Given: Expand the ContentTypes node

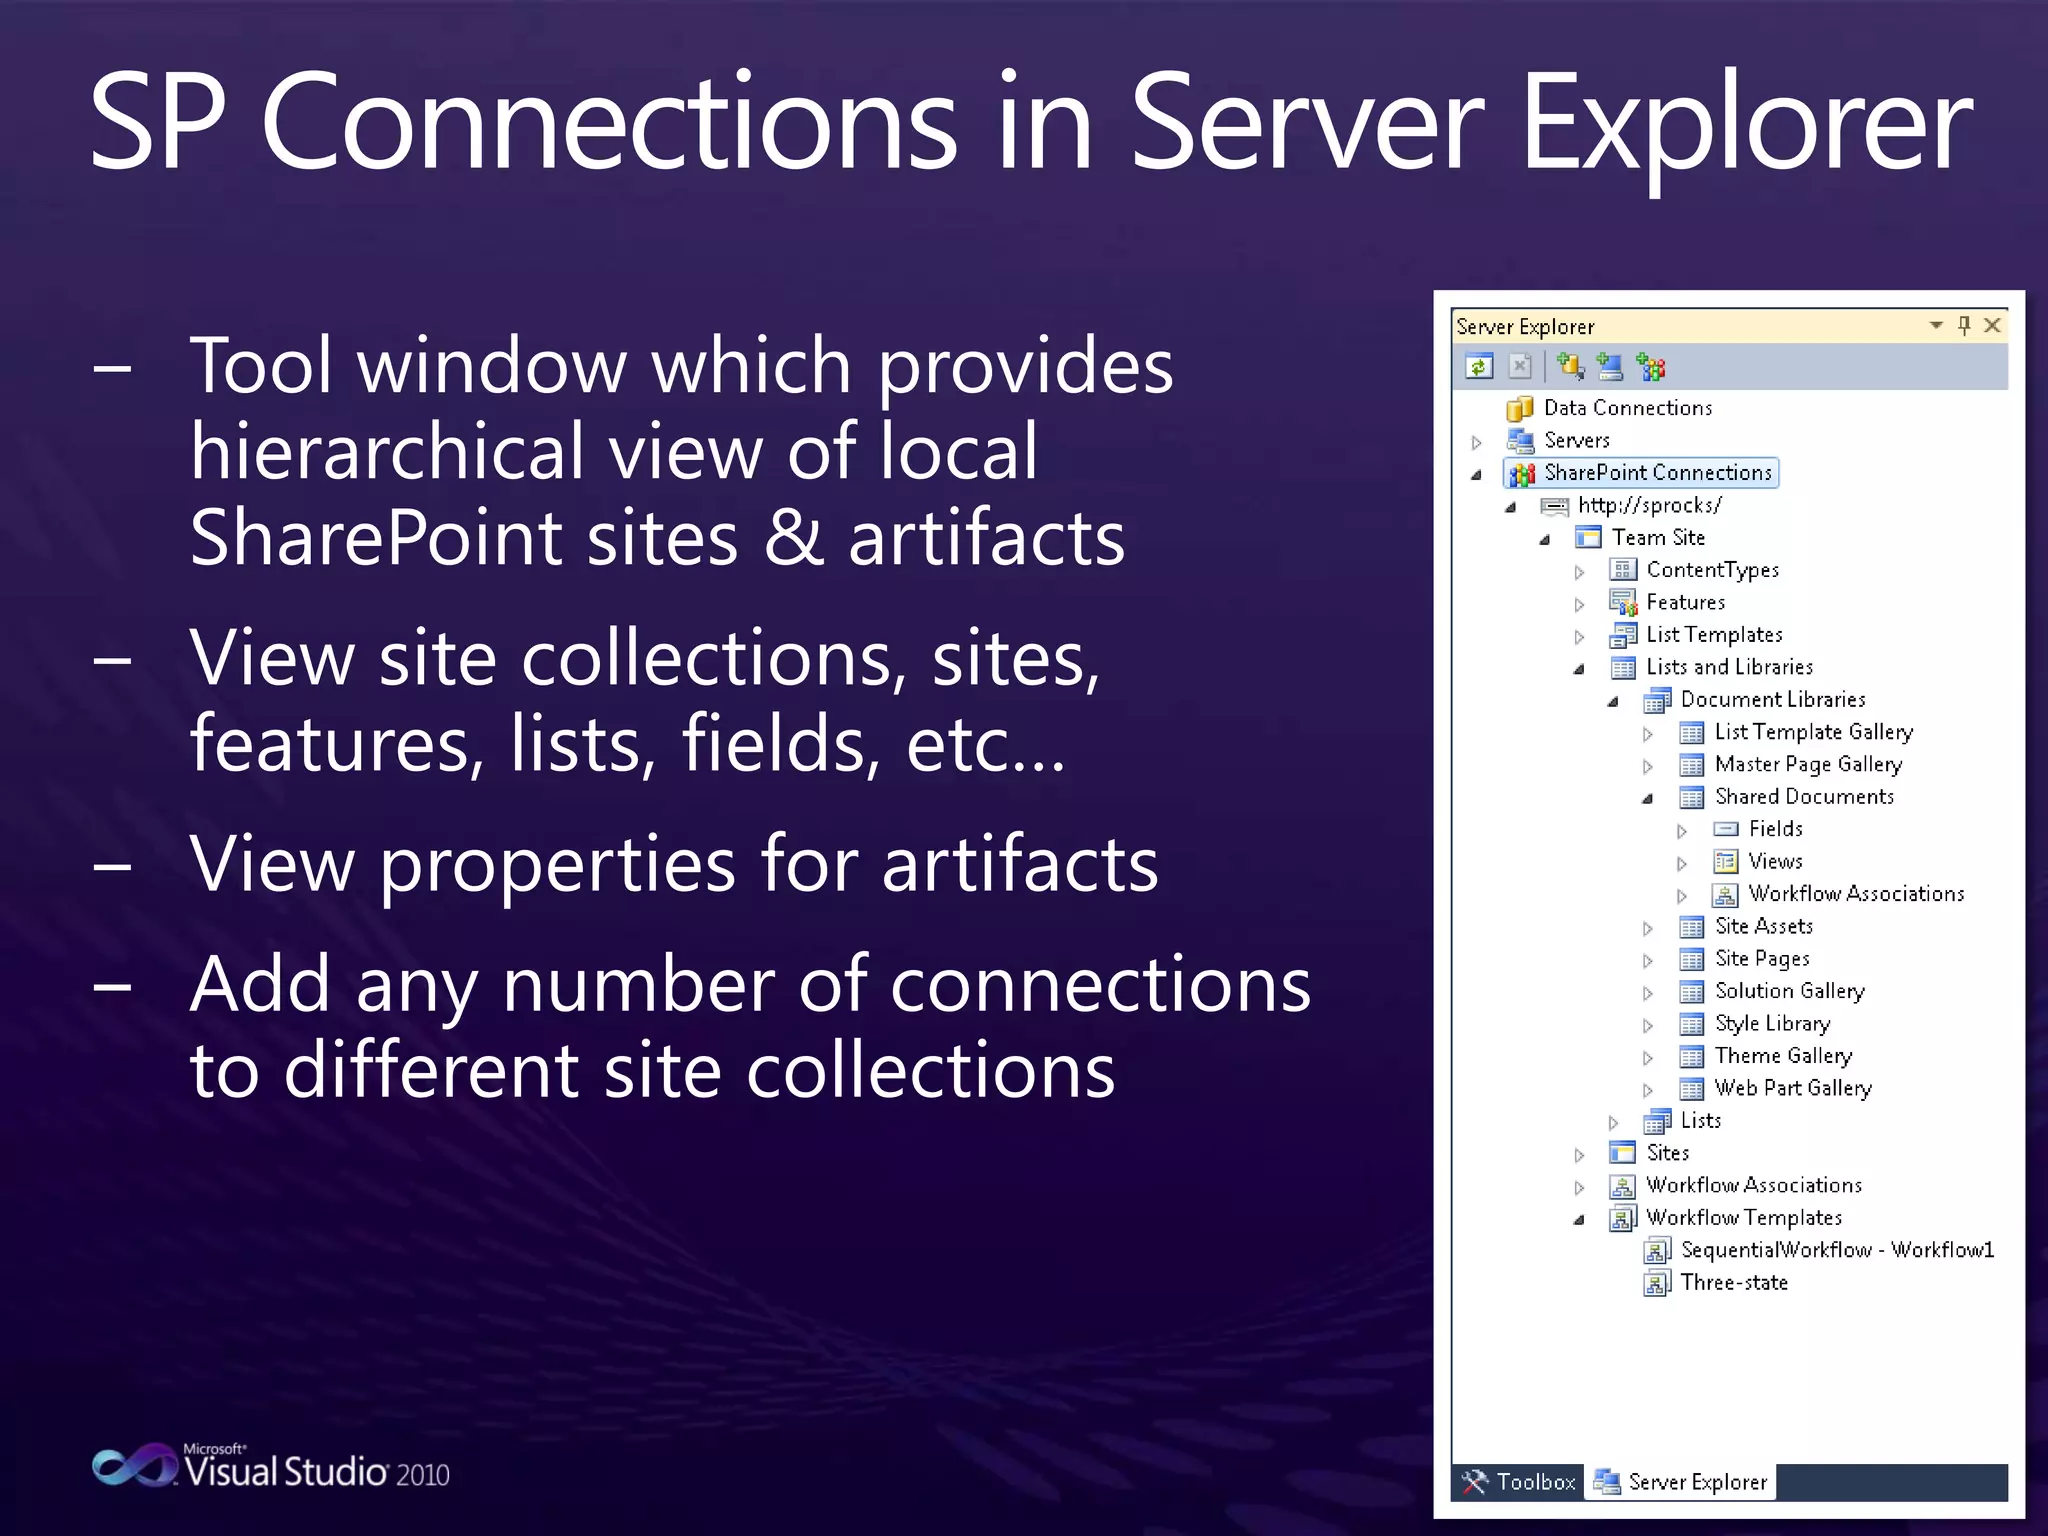Looking at the screenshot, I should (x=1580, y=572).
